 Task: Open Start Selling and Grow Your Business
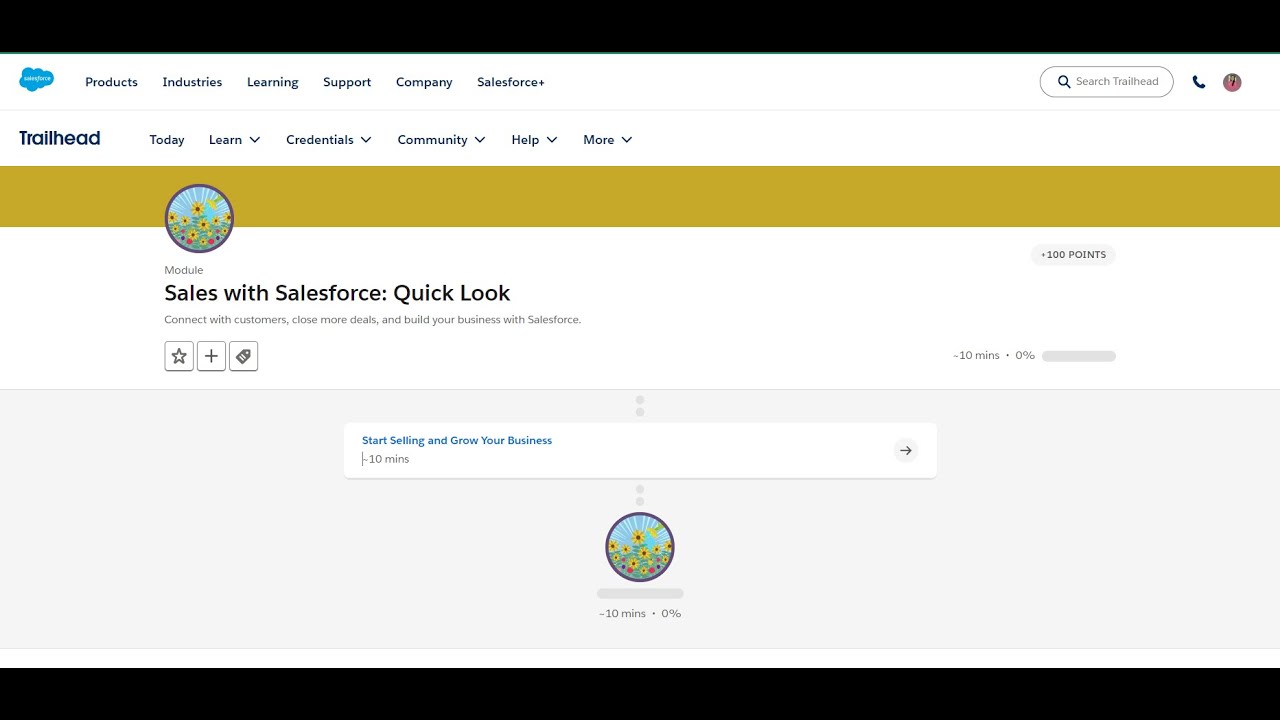point(457,440)
